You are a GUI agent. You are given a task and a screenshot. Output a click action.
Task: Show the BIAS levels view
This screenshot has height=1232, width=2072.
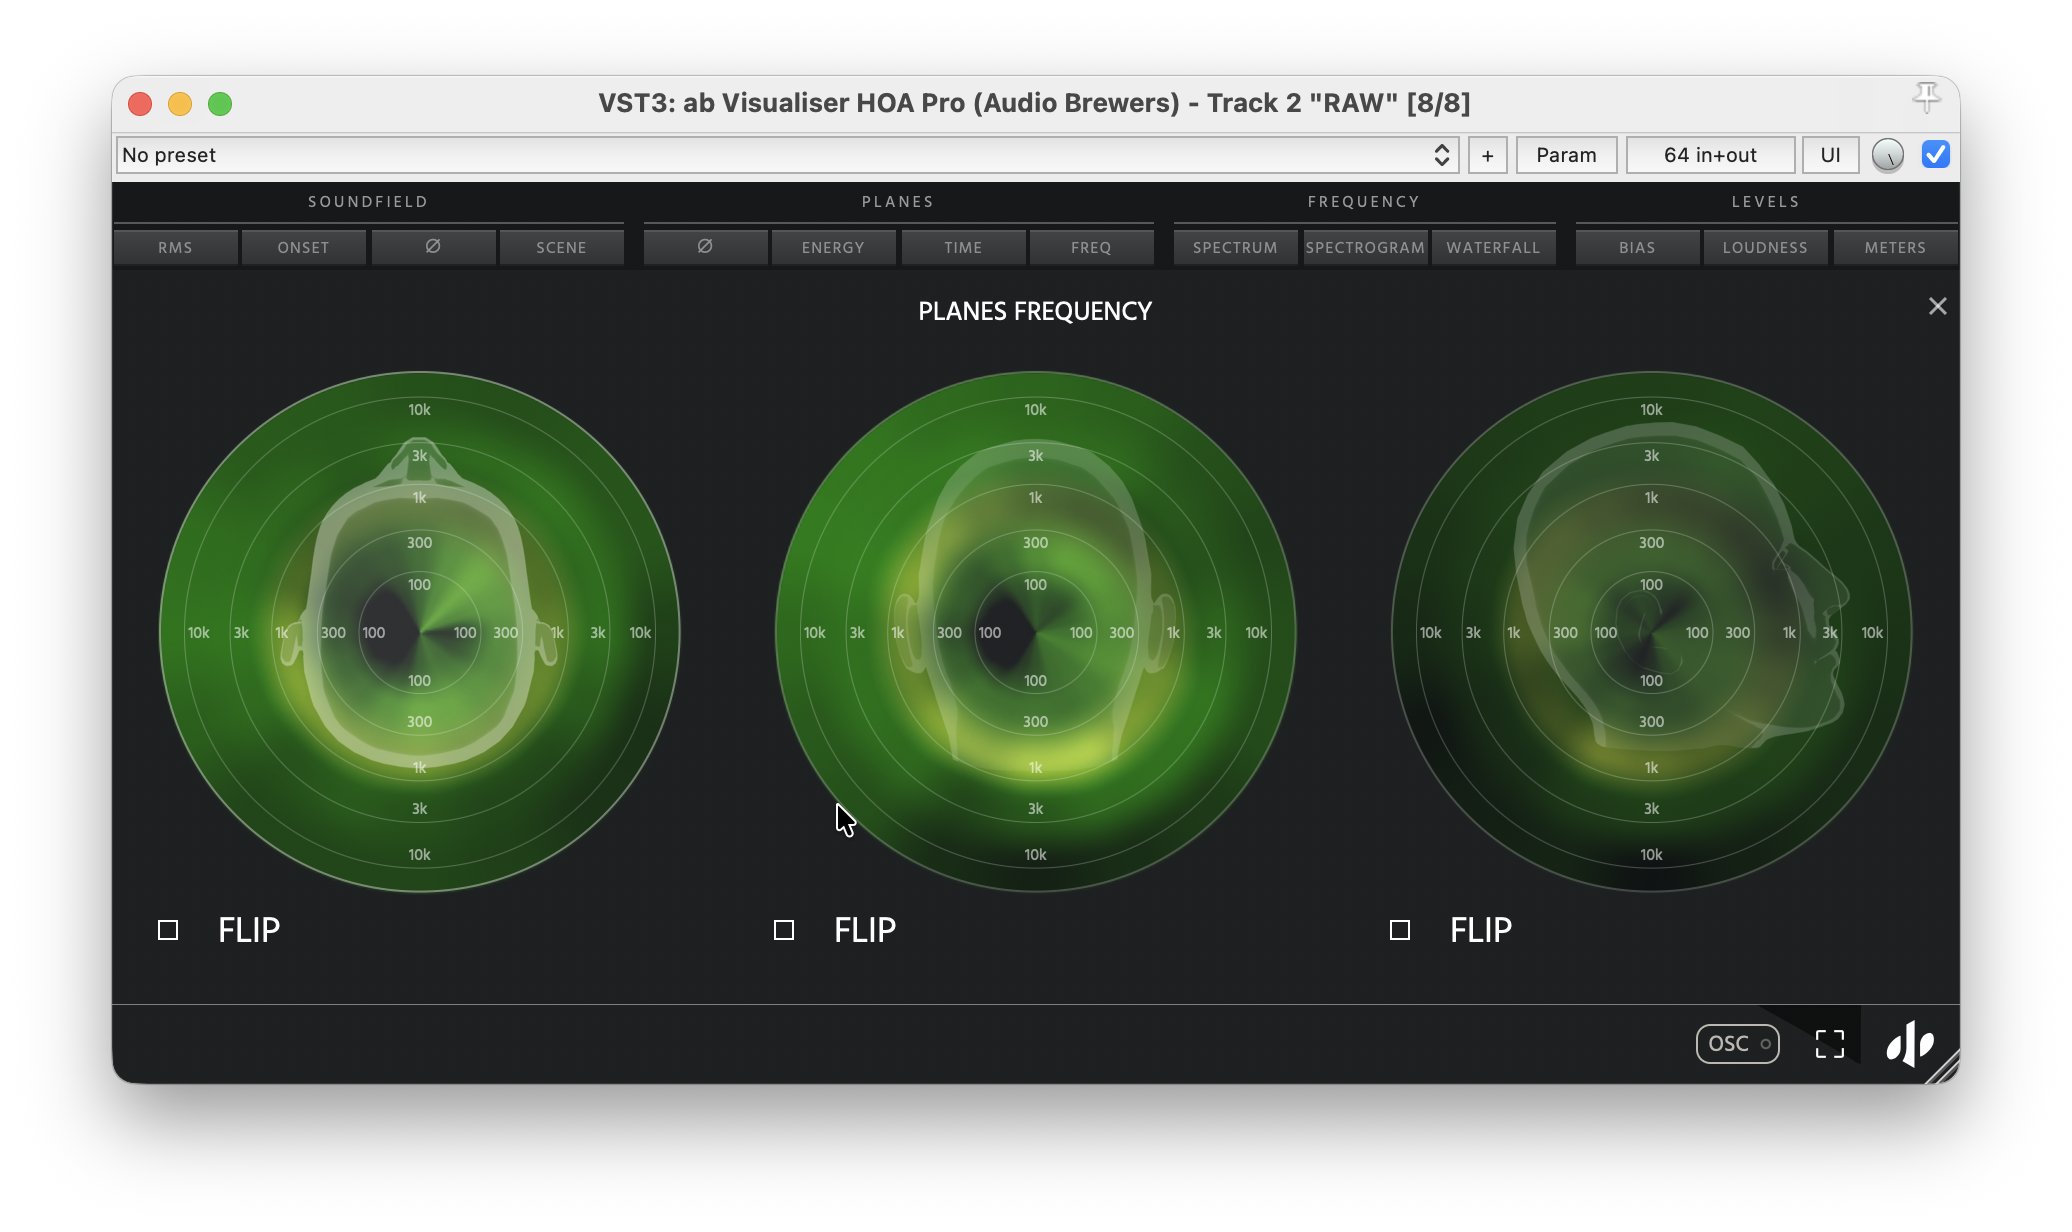point(1638,247)
